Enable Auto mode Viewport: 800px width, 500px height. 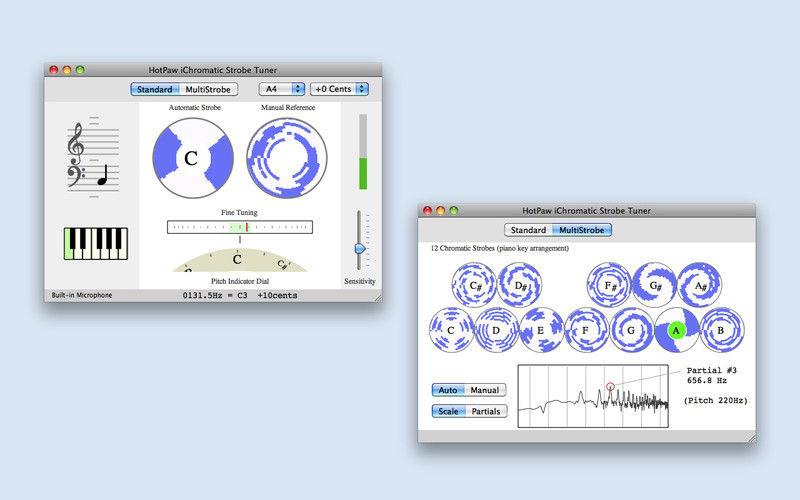point(448,390)
